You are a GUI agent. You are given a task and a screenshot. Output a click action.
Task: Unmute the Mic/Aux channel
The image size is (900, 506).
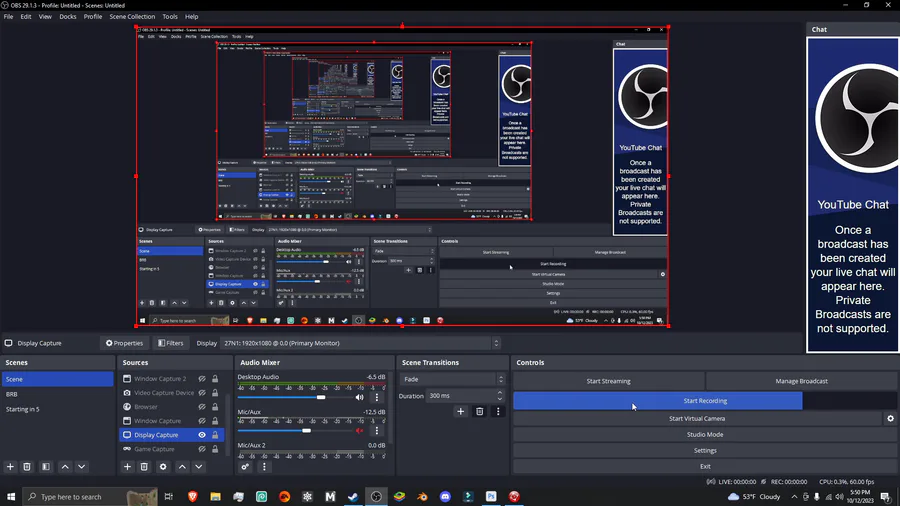pyautogui.click(x=359, y=430)
